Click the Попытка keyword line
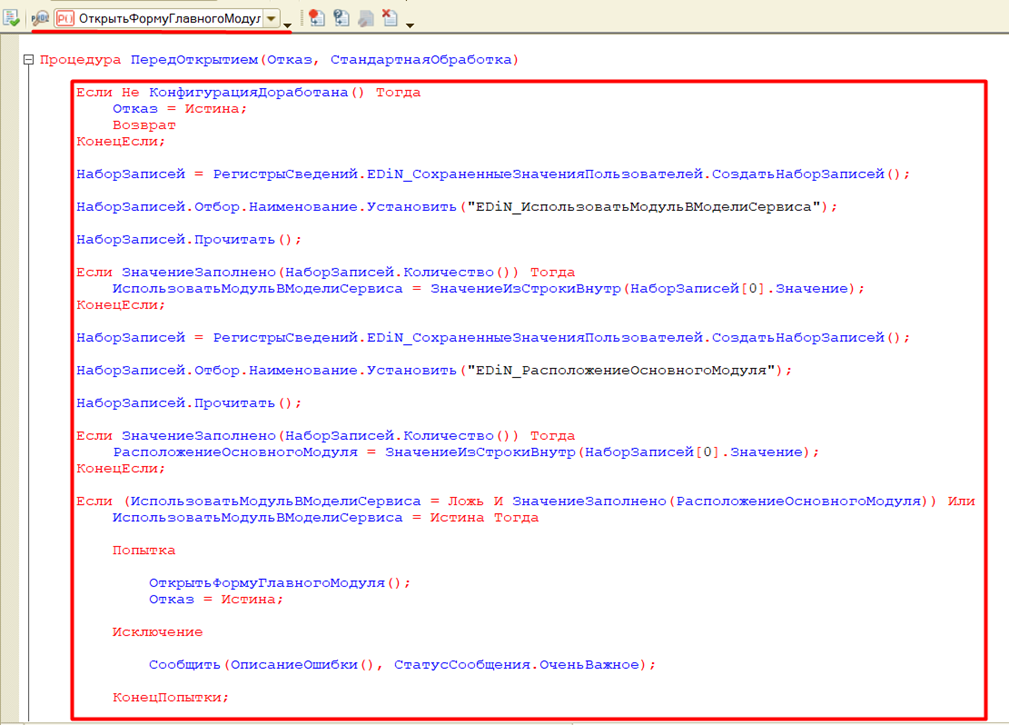Viewport: 1009px width, 725px height. (x=144, y=550)
